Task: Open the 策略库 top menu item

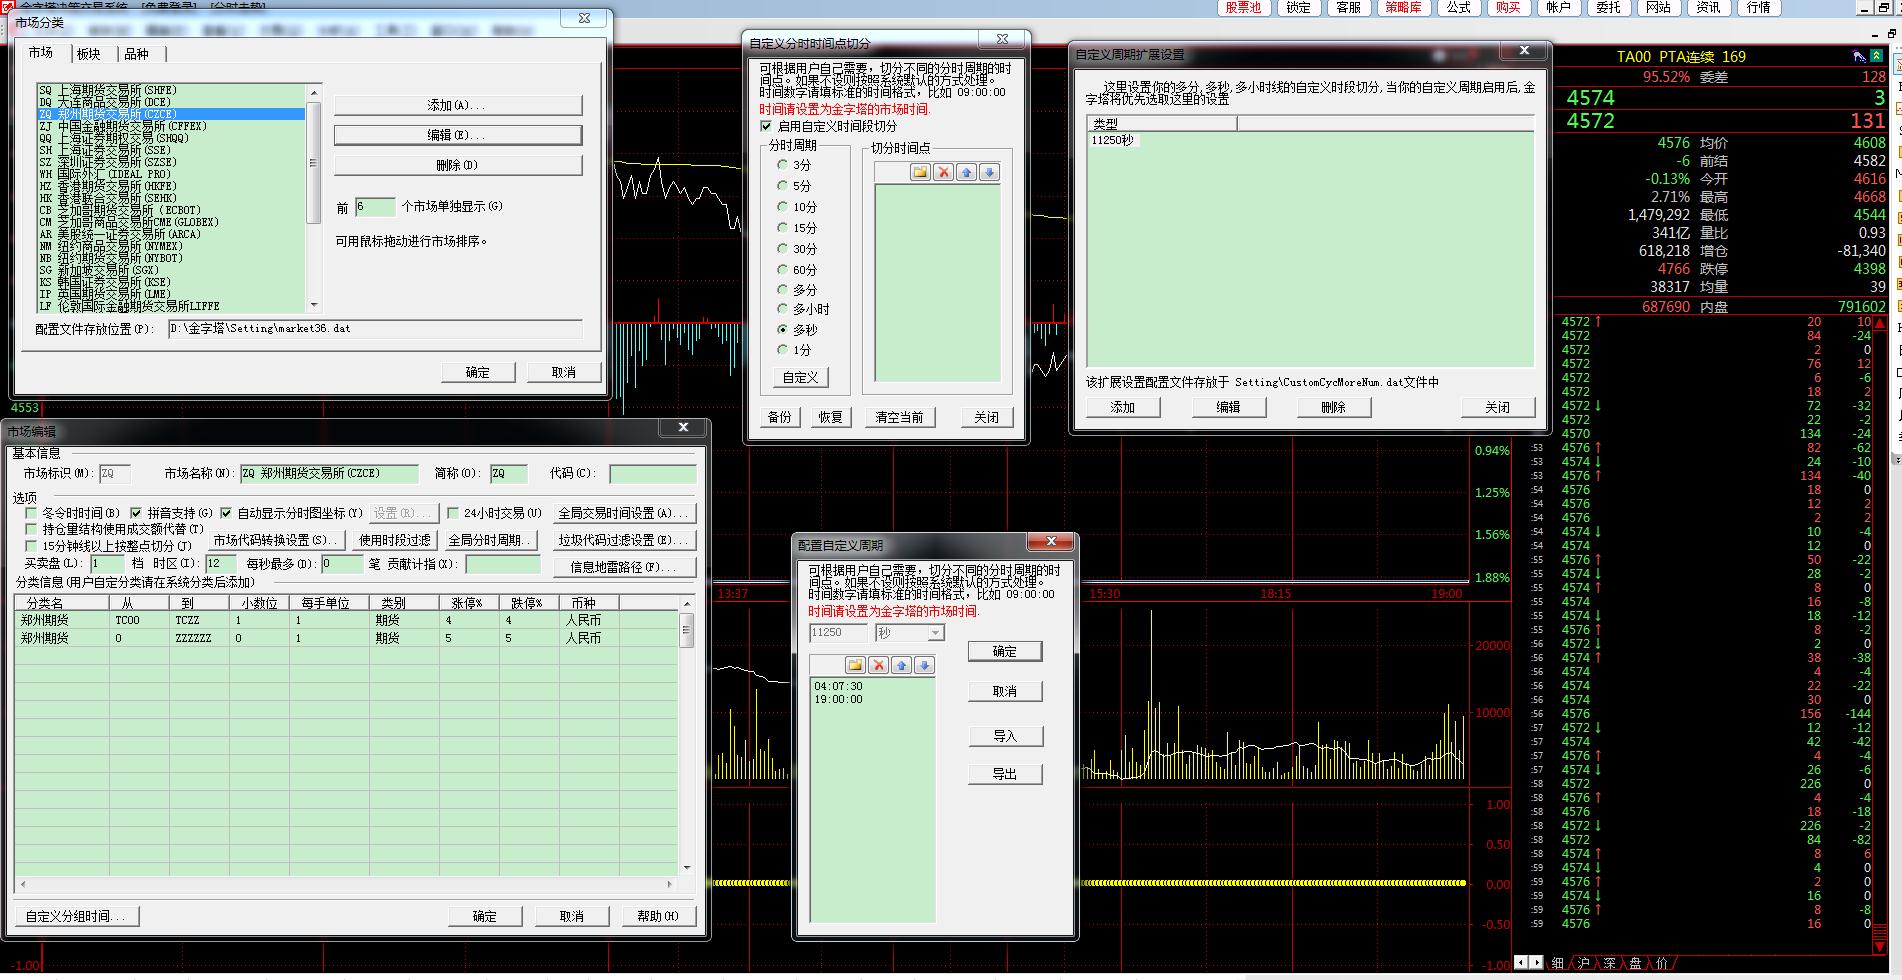Action: pyautogui.click(x=1403, y=8)
